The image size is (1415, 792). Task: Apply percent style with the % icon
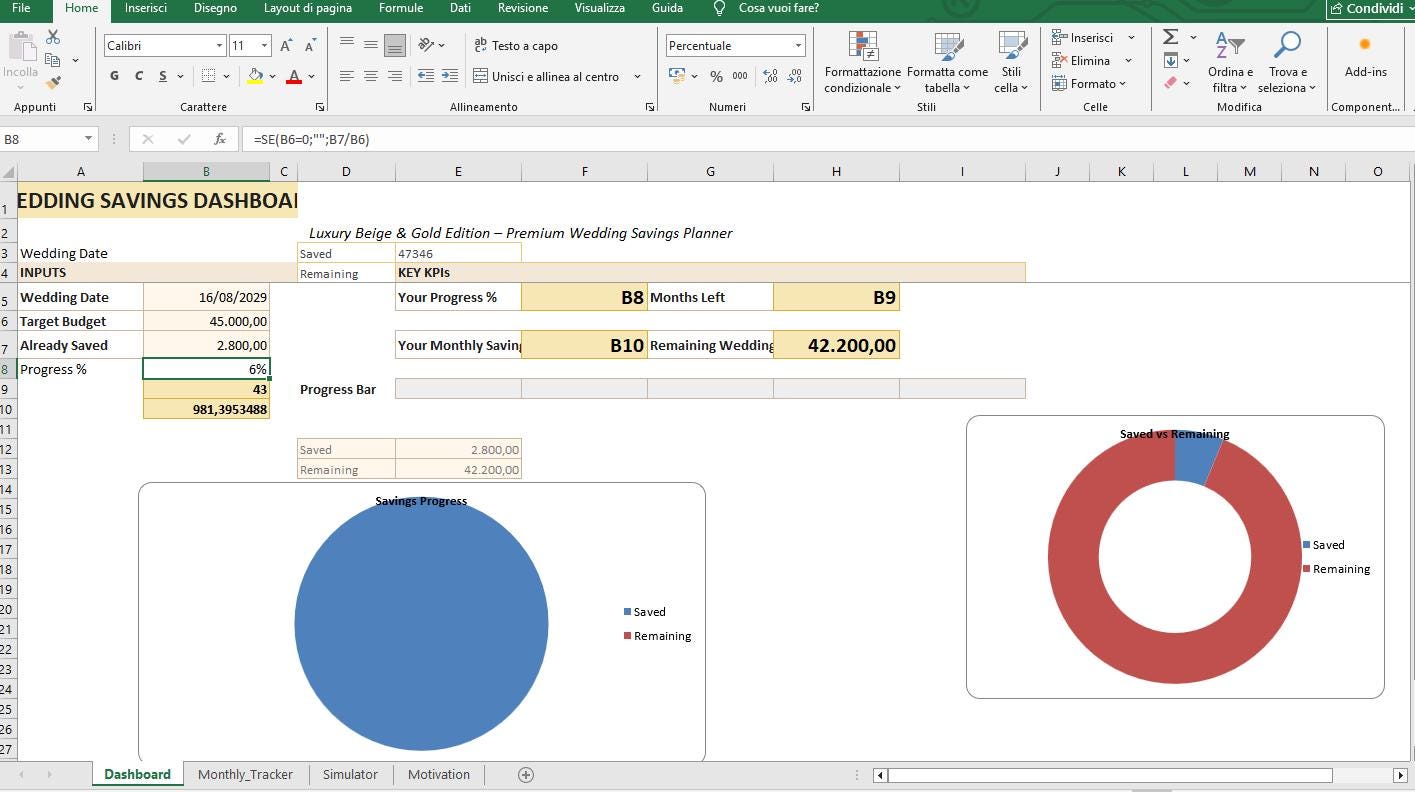pos(716,76)
